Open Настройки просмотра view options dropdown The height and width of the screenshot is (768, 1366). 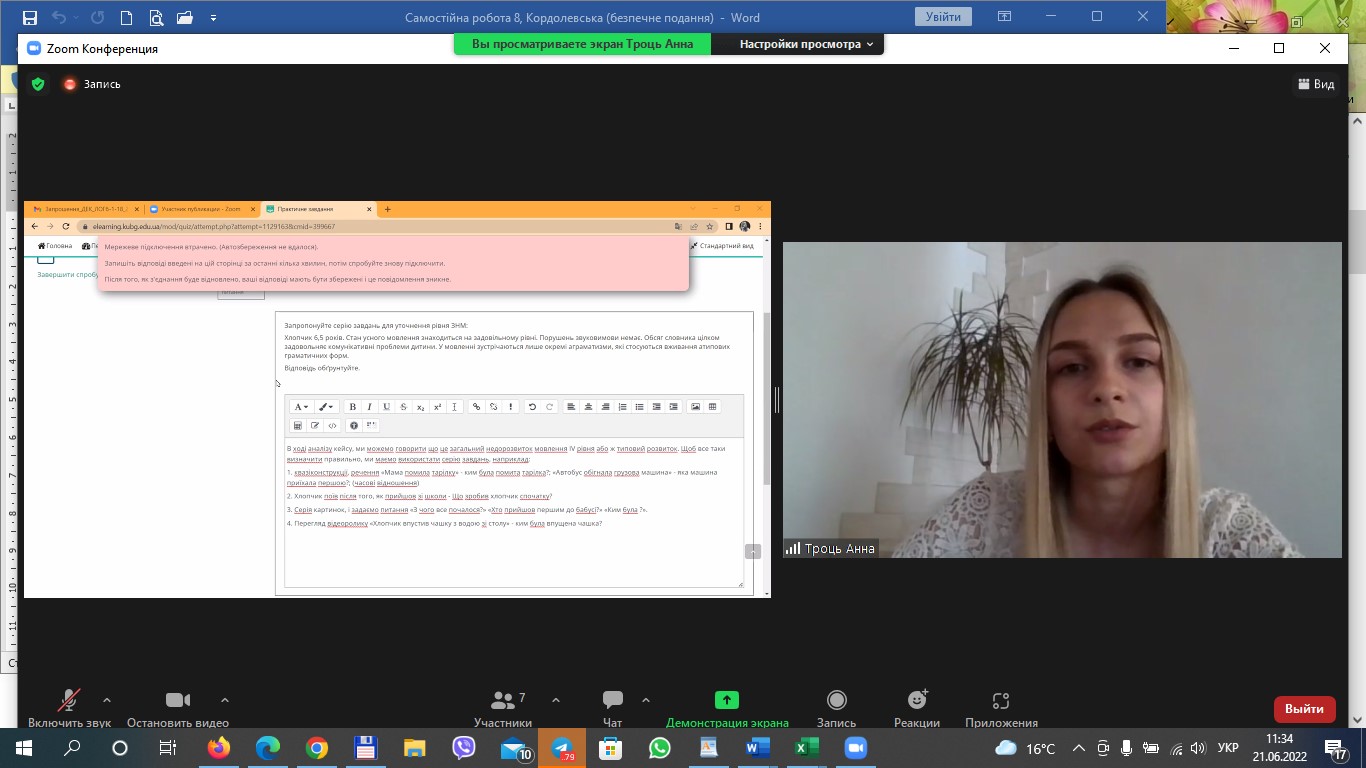click(806, 44)
